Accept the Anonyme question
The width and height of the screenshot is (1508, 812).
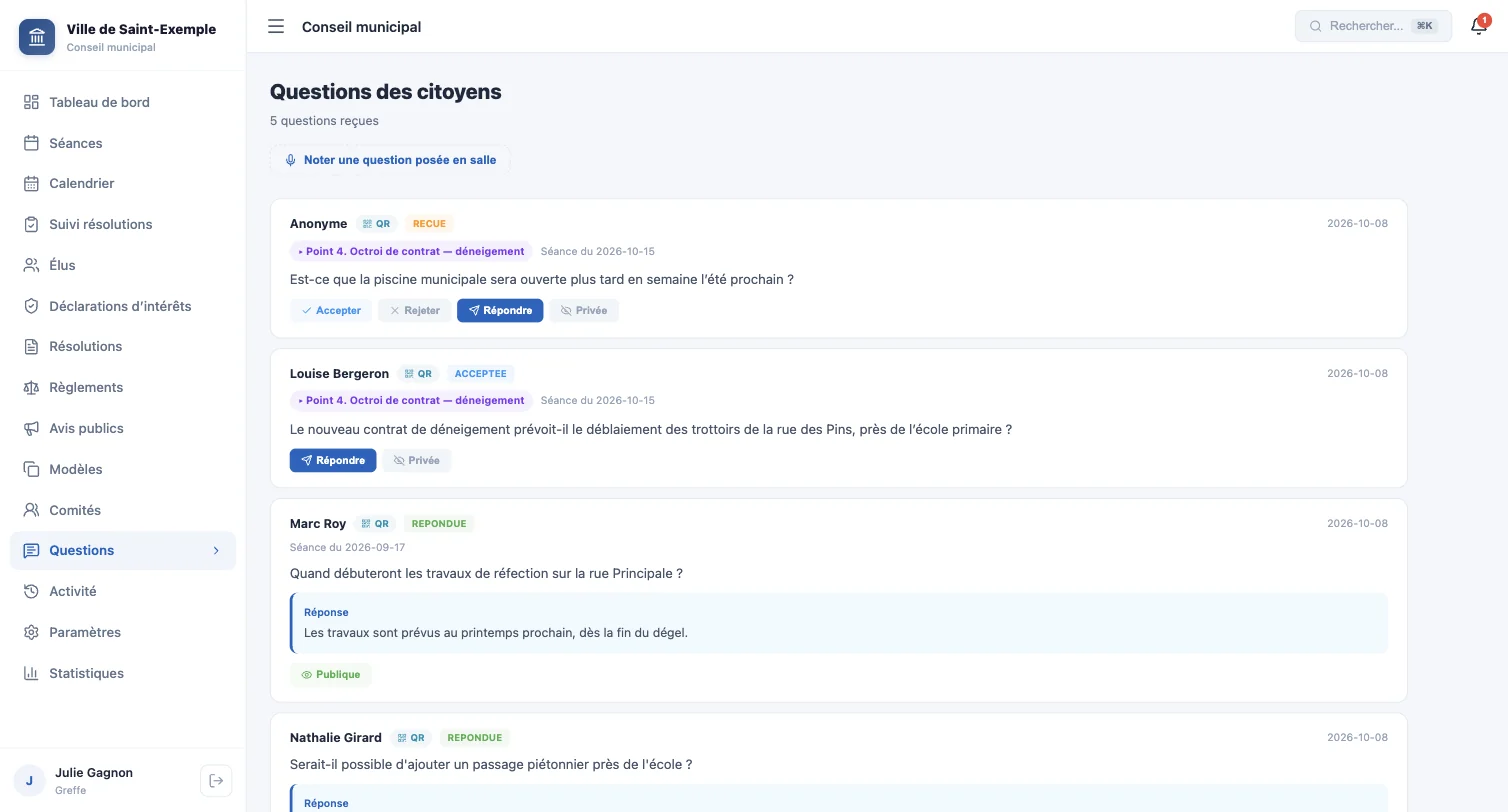click(x=331, y=310)
